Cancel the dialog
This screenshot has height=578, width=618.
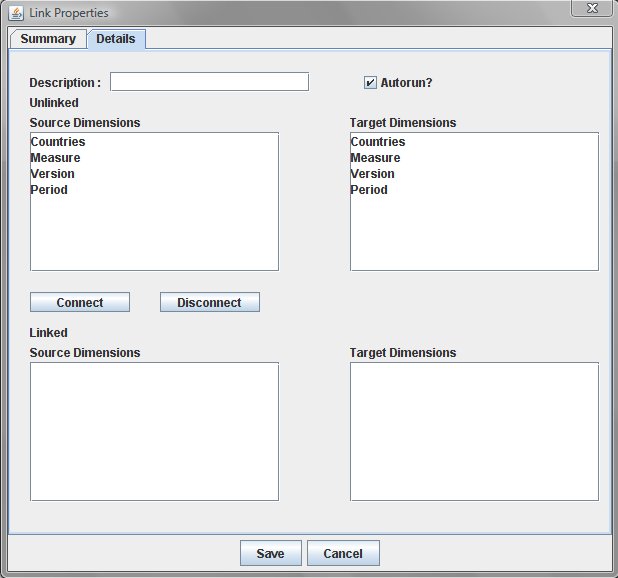click(343, 554)
